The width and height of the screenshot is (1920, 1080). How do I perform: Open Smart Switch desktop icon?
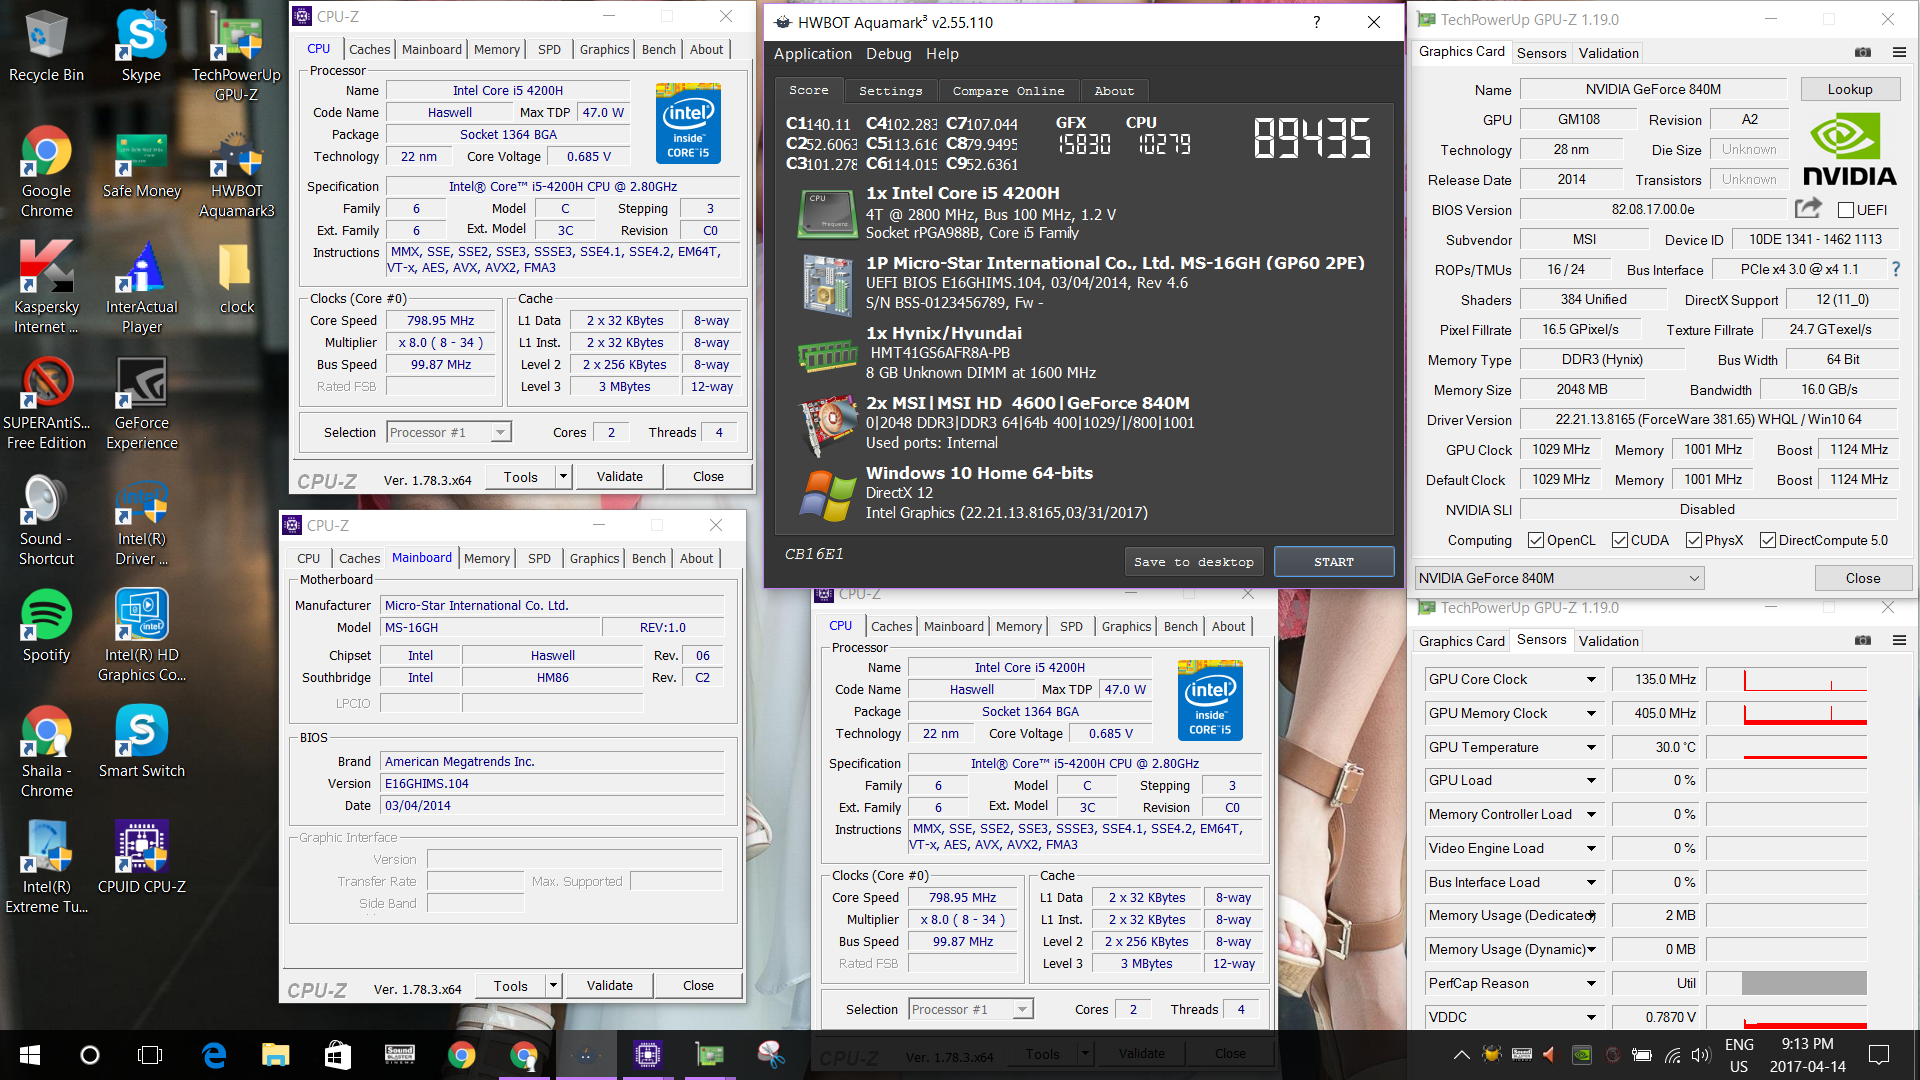pyautogui.click(x=141, y=742)
